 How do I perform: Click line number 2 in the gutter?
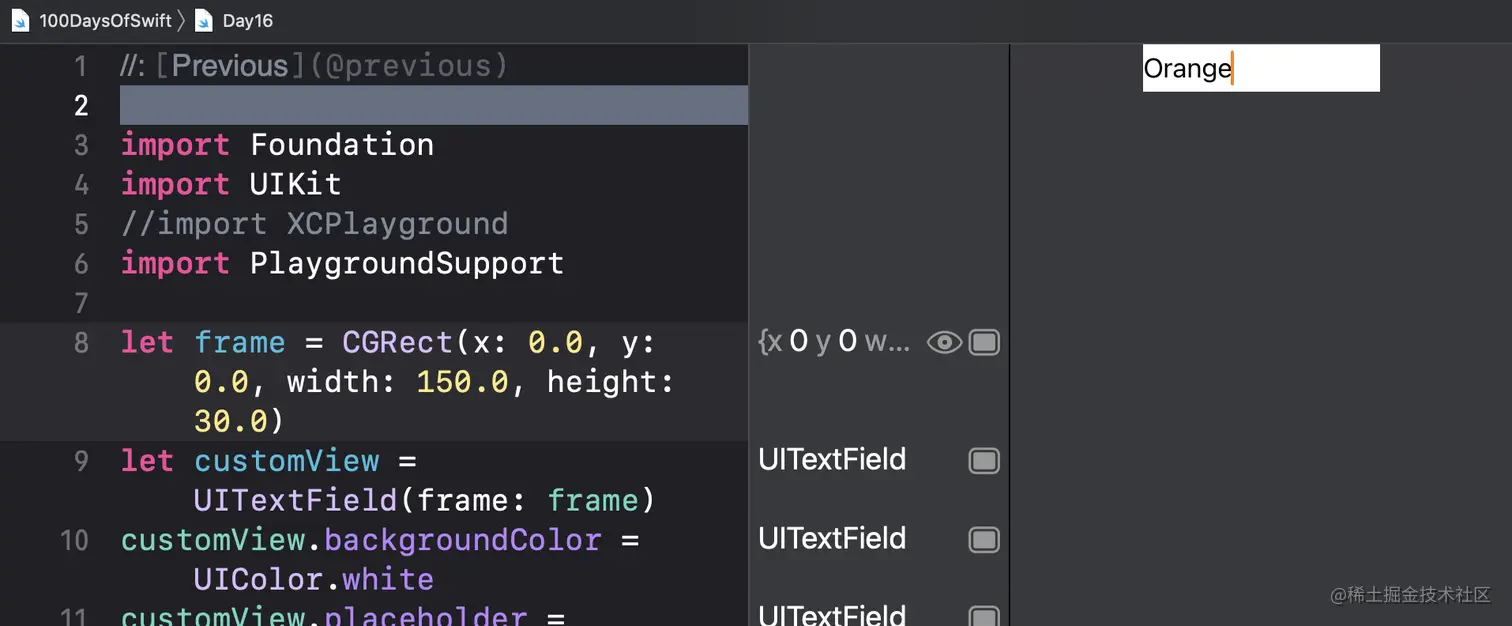(x=81, y=105)
